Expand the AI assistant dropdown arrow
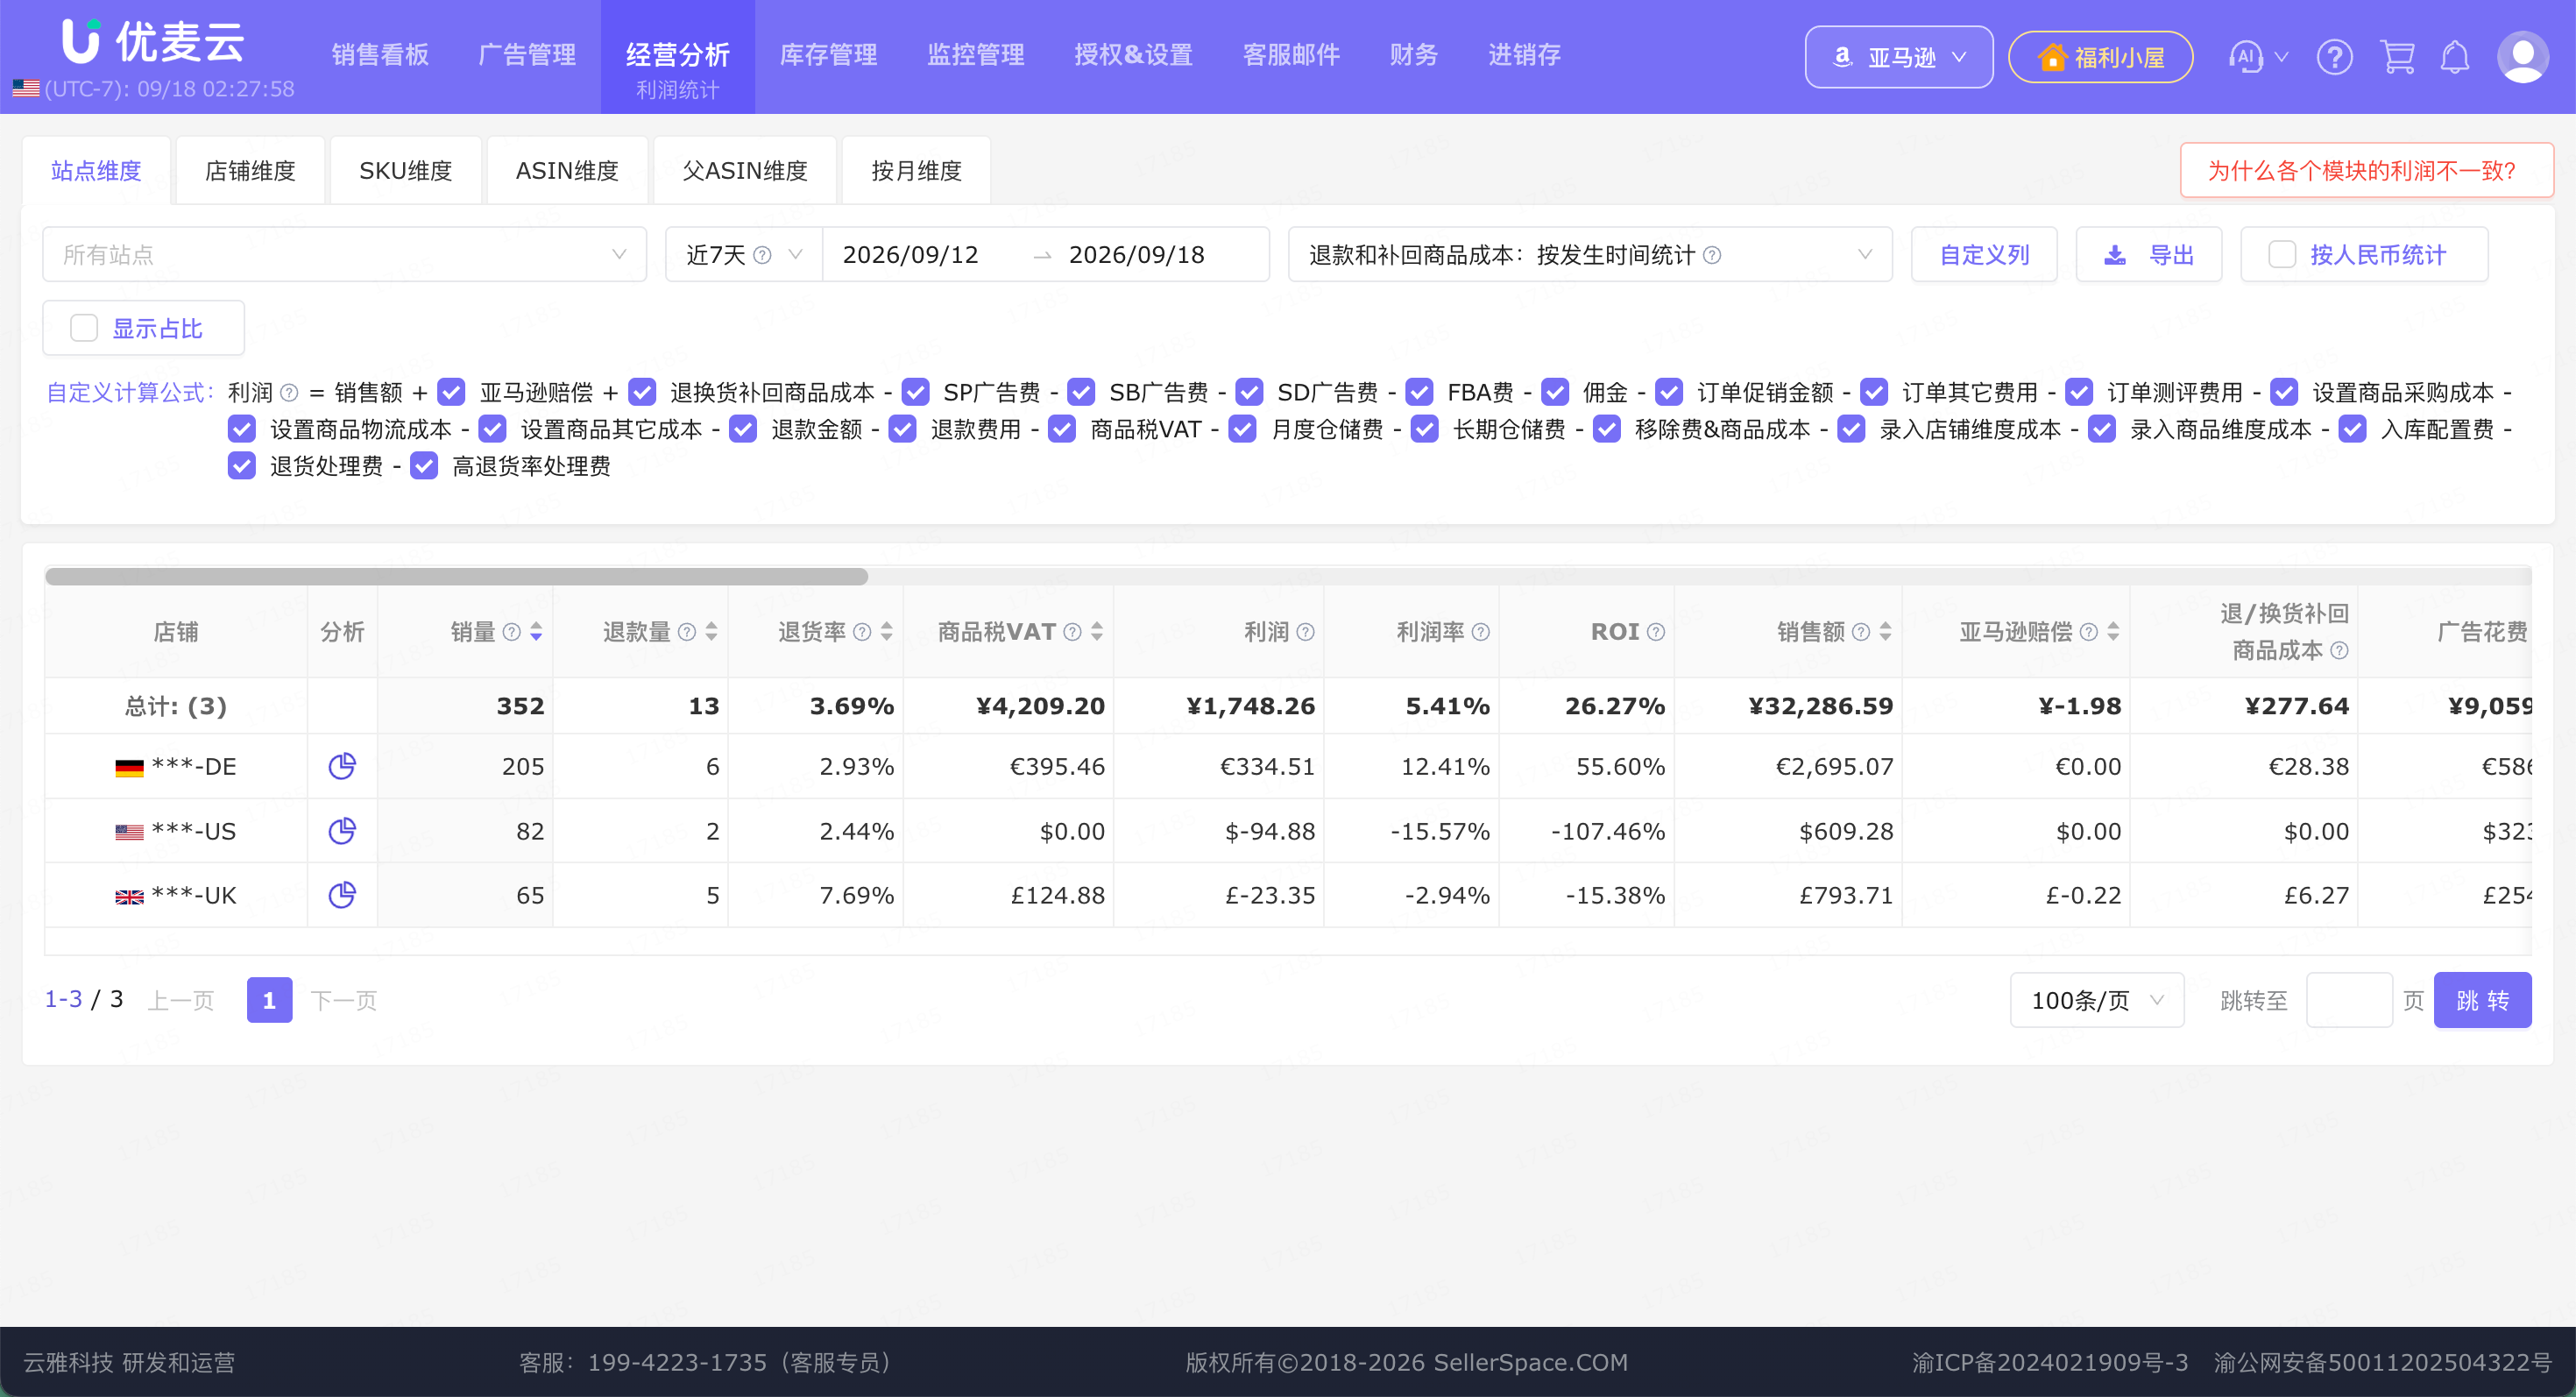The height and width of the screenshot is (1397, 2576). click(x=2282, y=57)
